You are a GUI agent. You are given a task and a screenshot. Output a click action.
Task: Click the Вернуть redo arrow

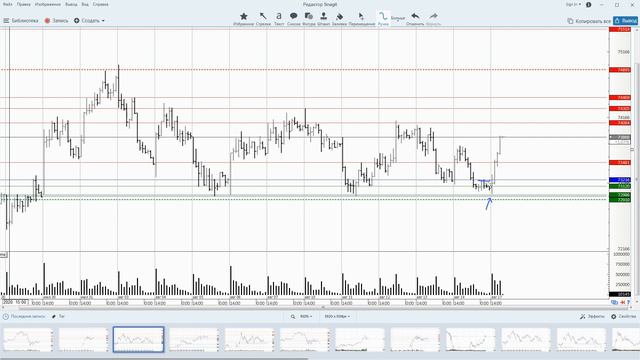(x=433, y=18)
